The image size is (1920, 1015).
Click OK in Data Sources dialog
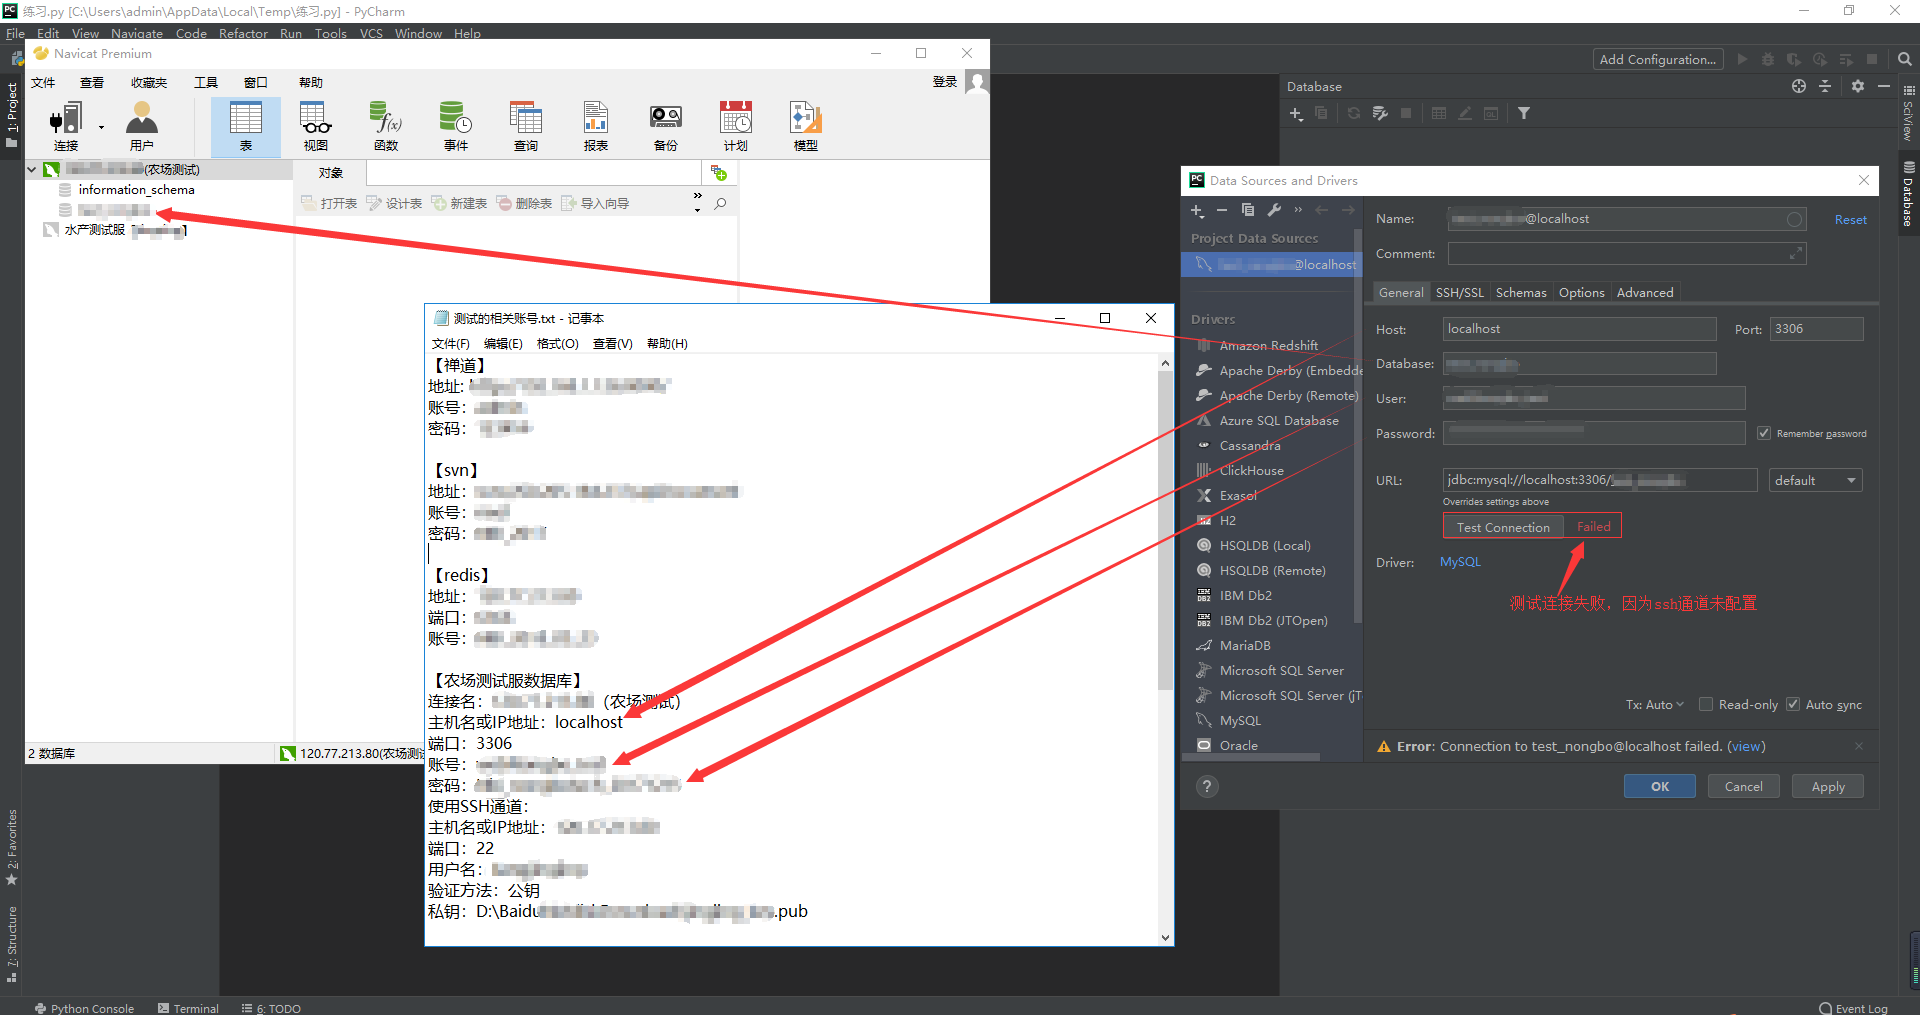(x=1660, y=786)
